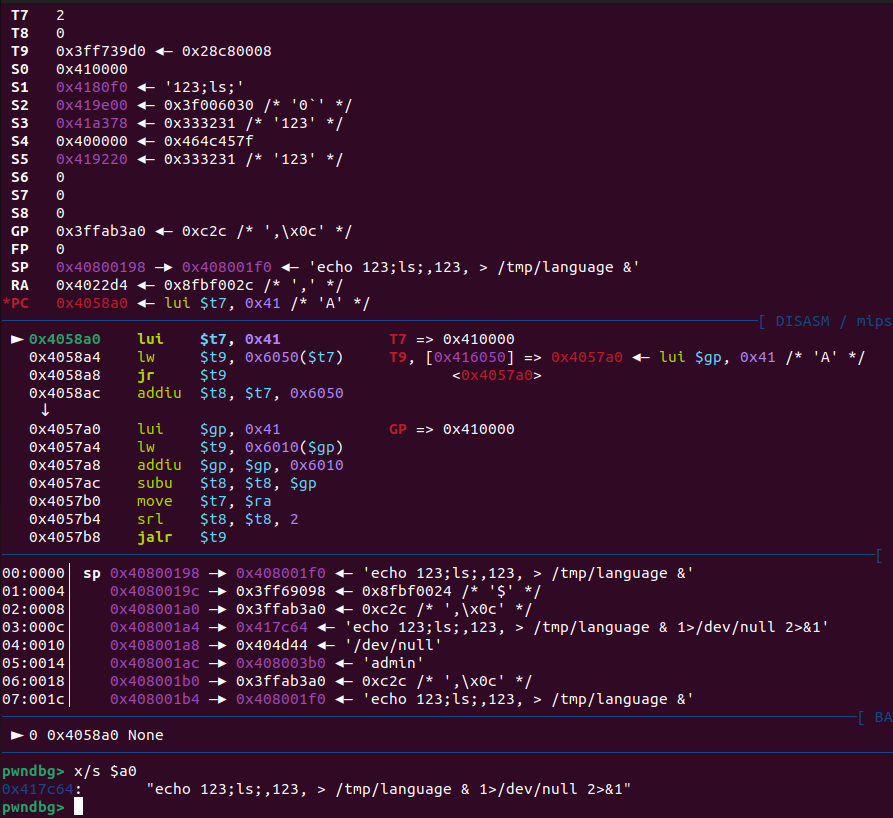This screenshot has width=893, height=818.
Task: Select address 0x419e00 in S2 register row
Action: click(x=92, y=105)
